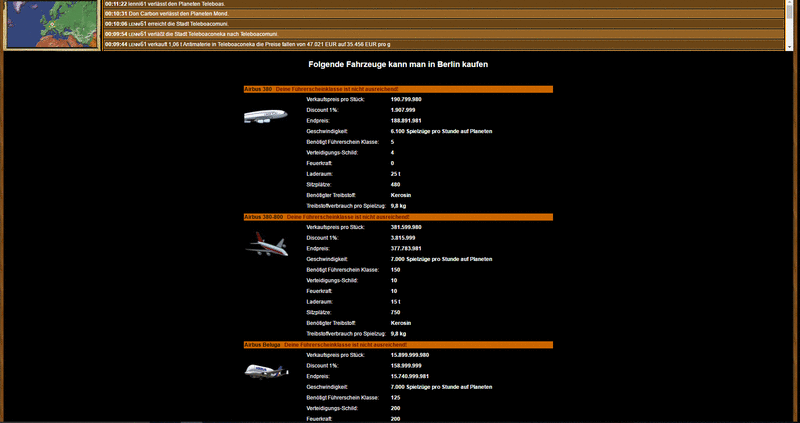Screen dimensions: 800x423
Task: Select log entry 'erreicht die Stadt Teleboacomuni'
Action: 443,23
